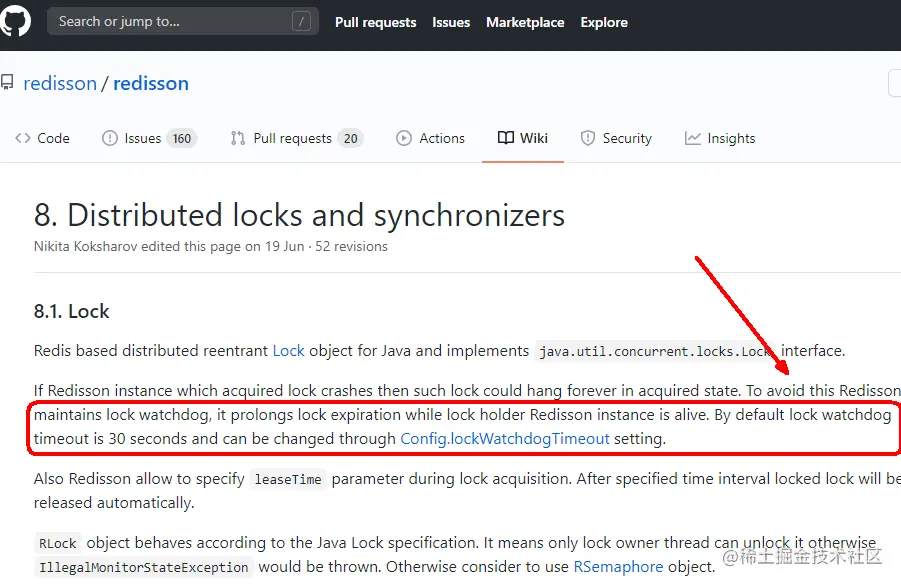Click the leaseTime code snippet
This screenshot has width=901, height=585.
[288, 479]
